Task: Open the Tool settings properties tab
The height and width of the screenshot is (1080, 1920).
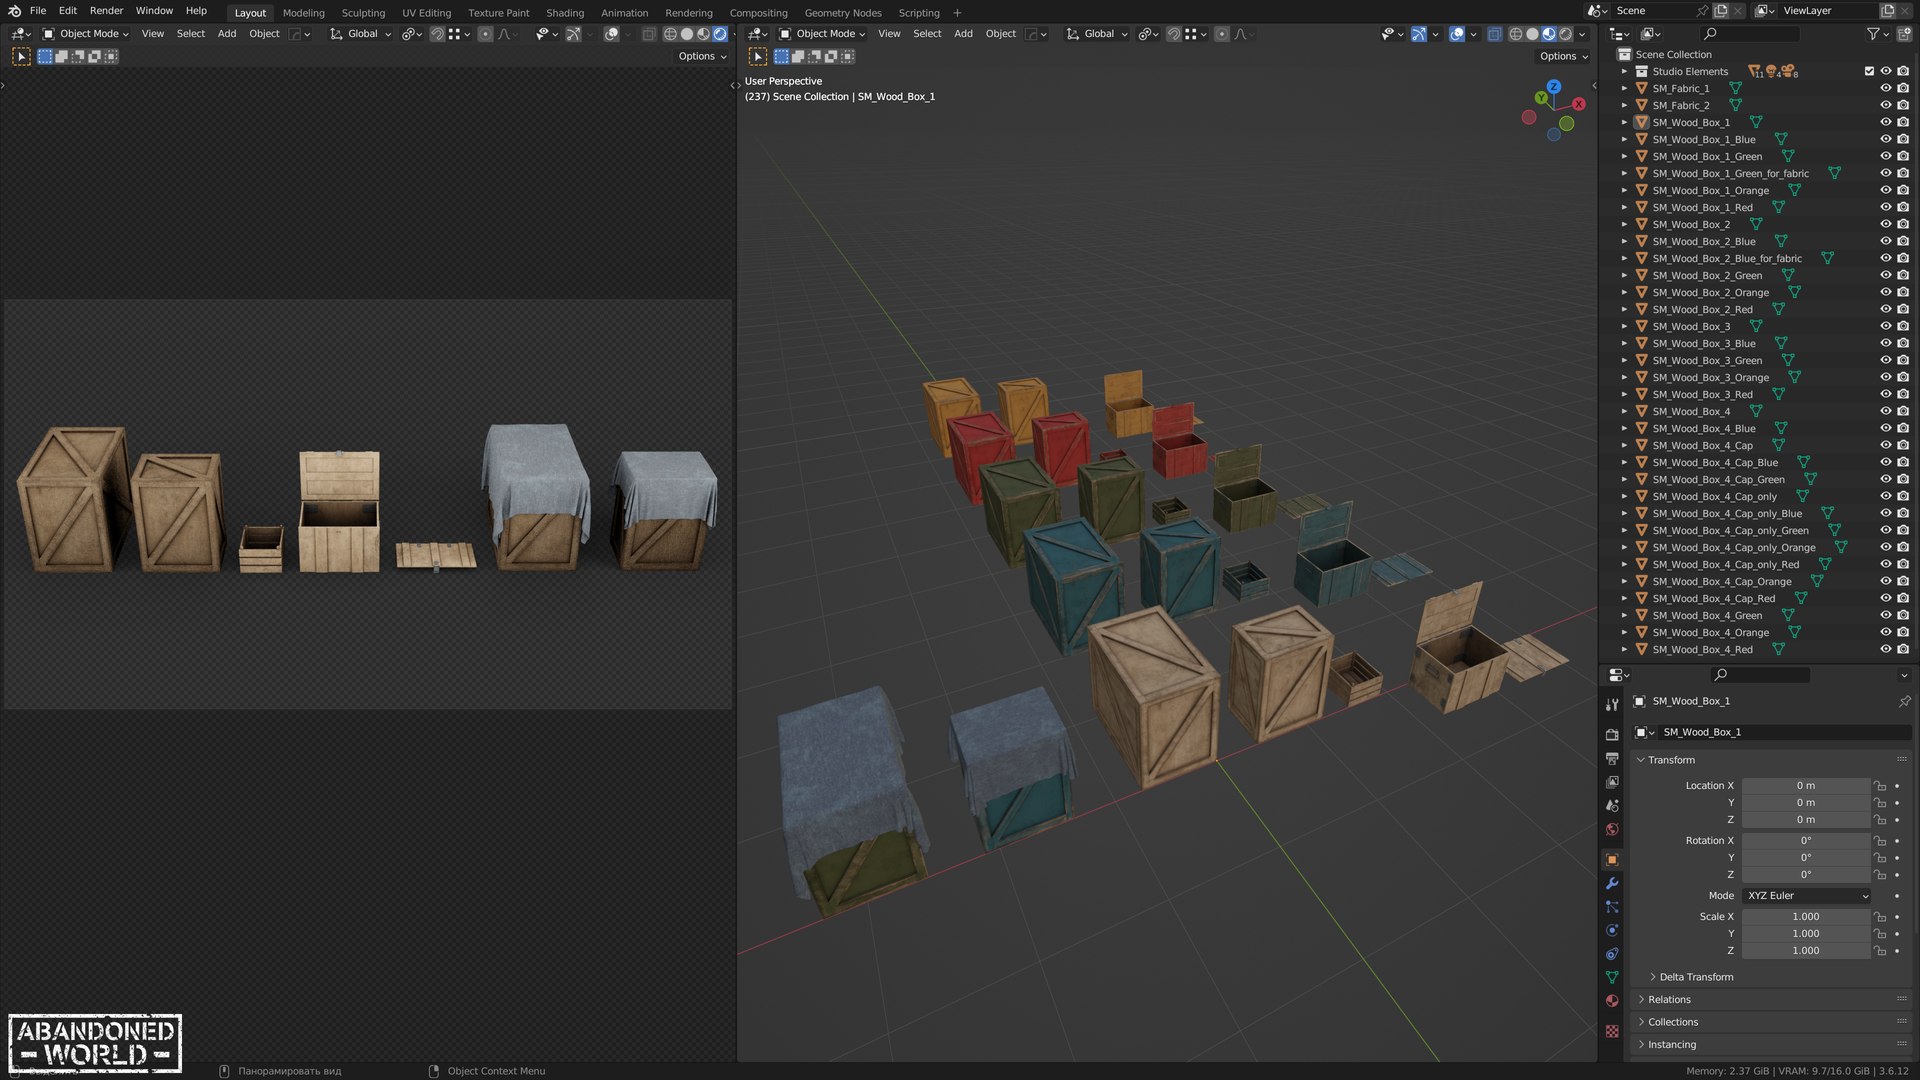Action: point(1612,705)
